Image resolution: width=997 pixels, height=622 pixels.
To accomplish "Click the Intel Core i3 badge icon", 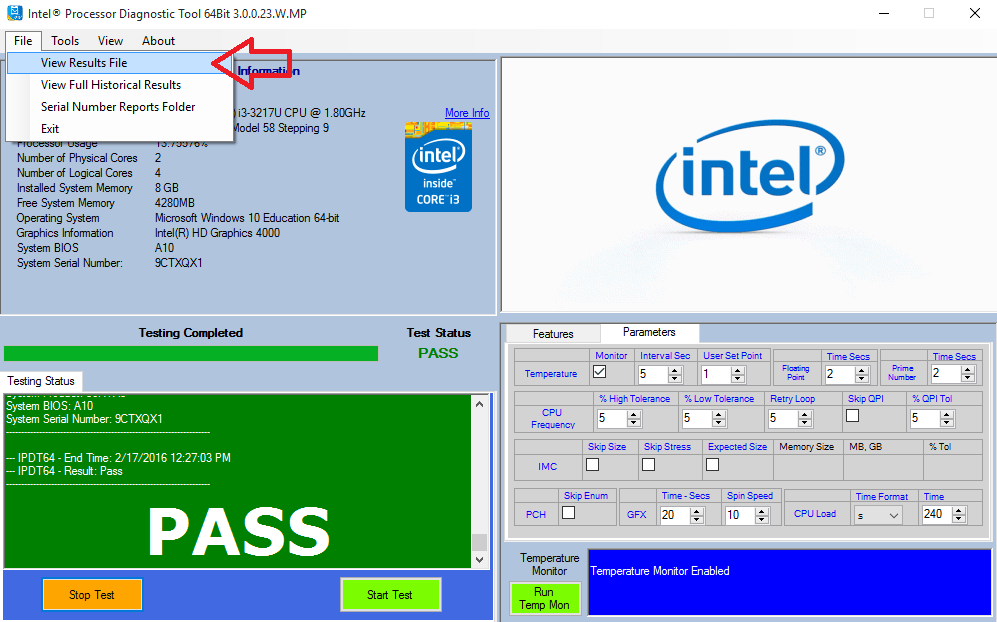I will (x=438, y=167).
